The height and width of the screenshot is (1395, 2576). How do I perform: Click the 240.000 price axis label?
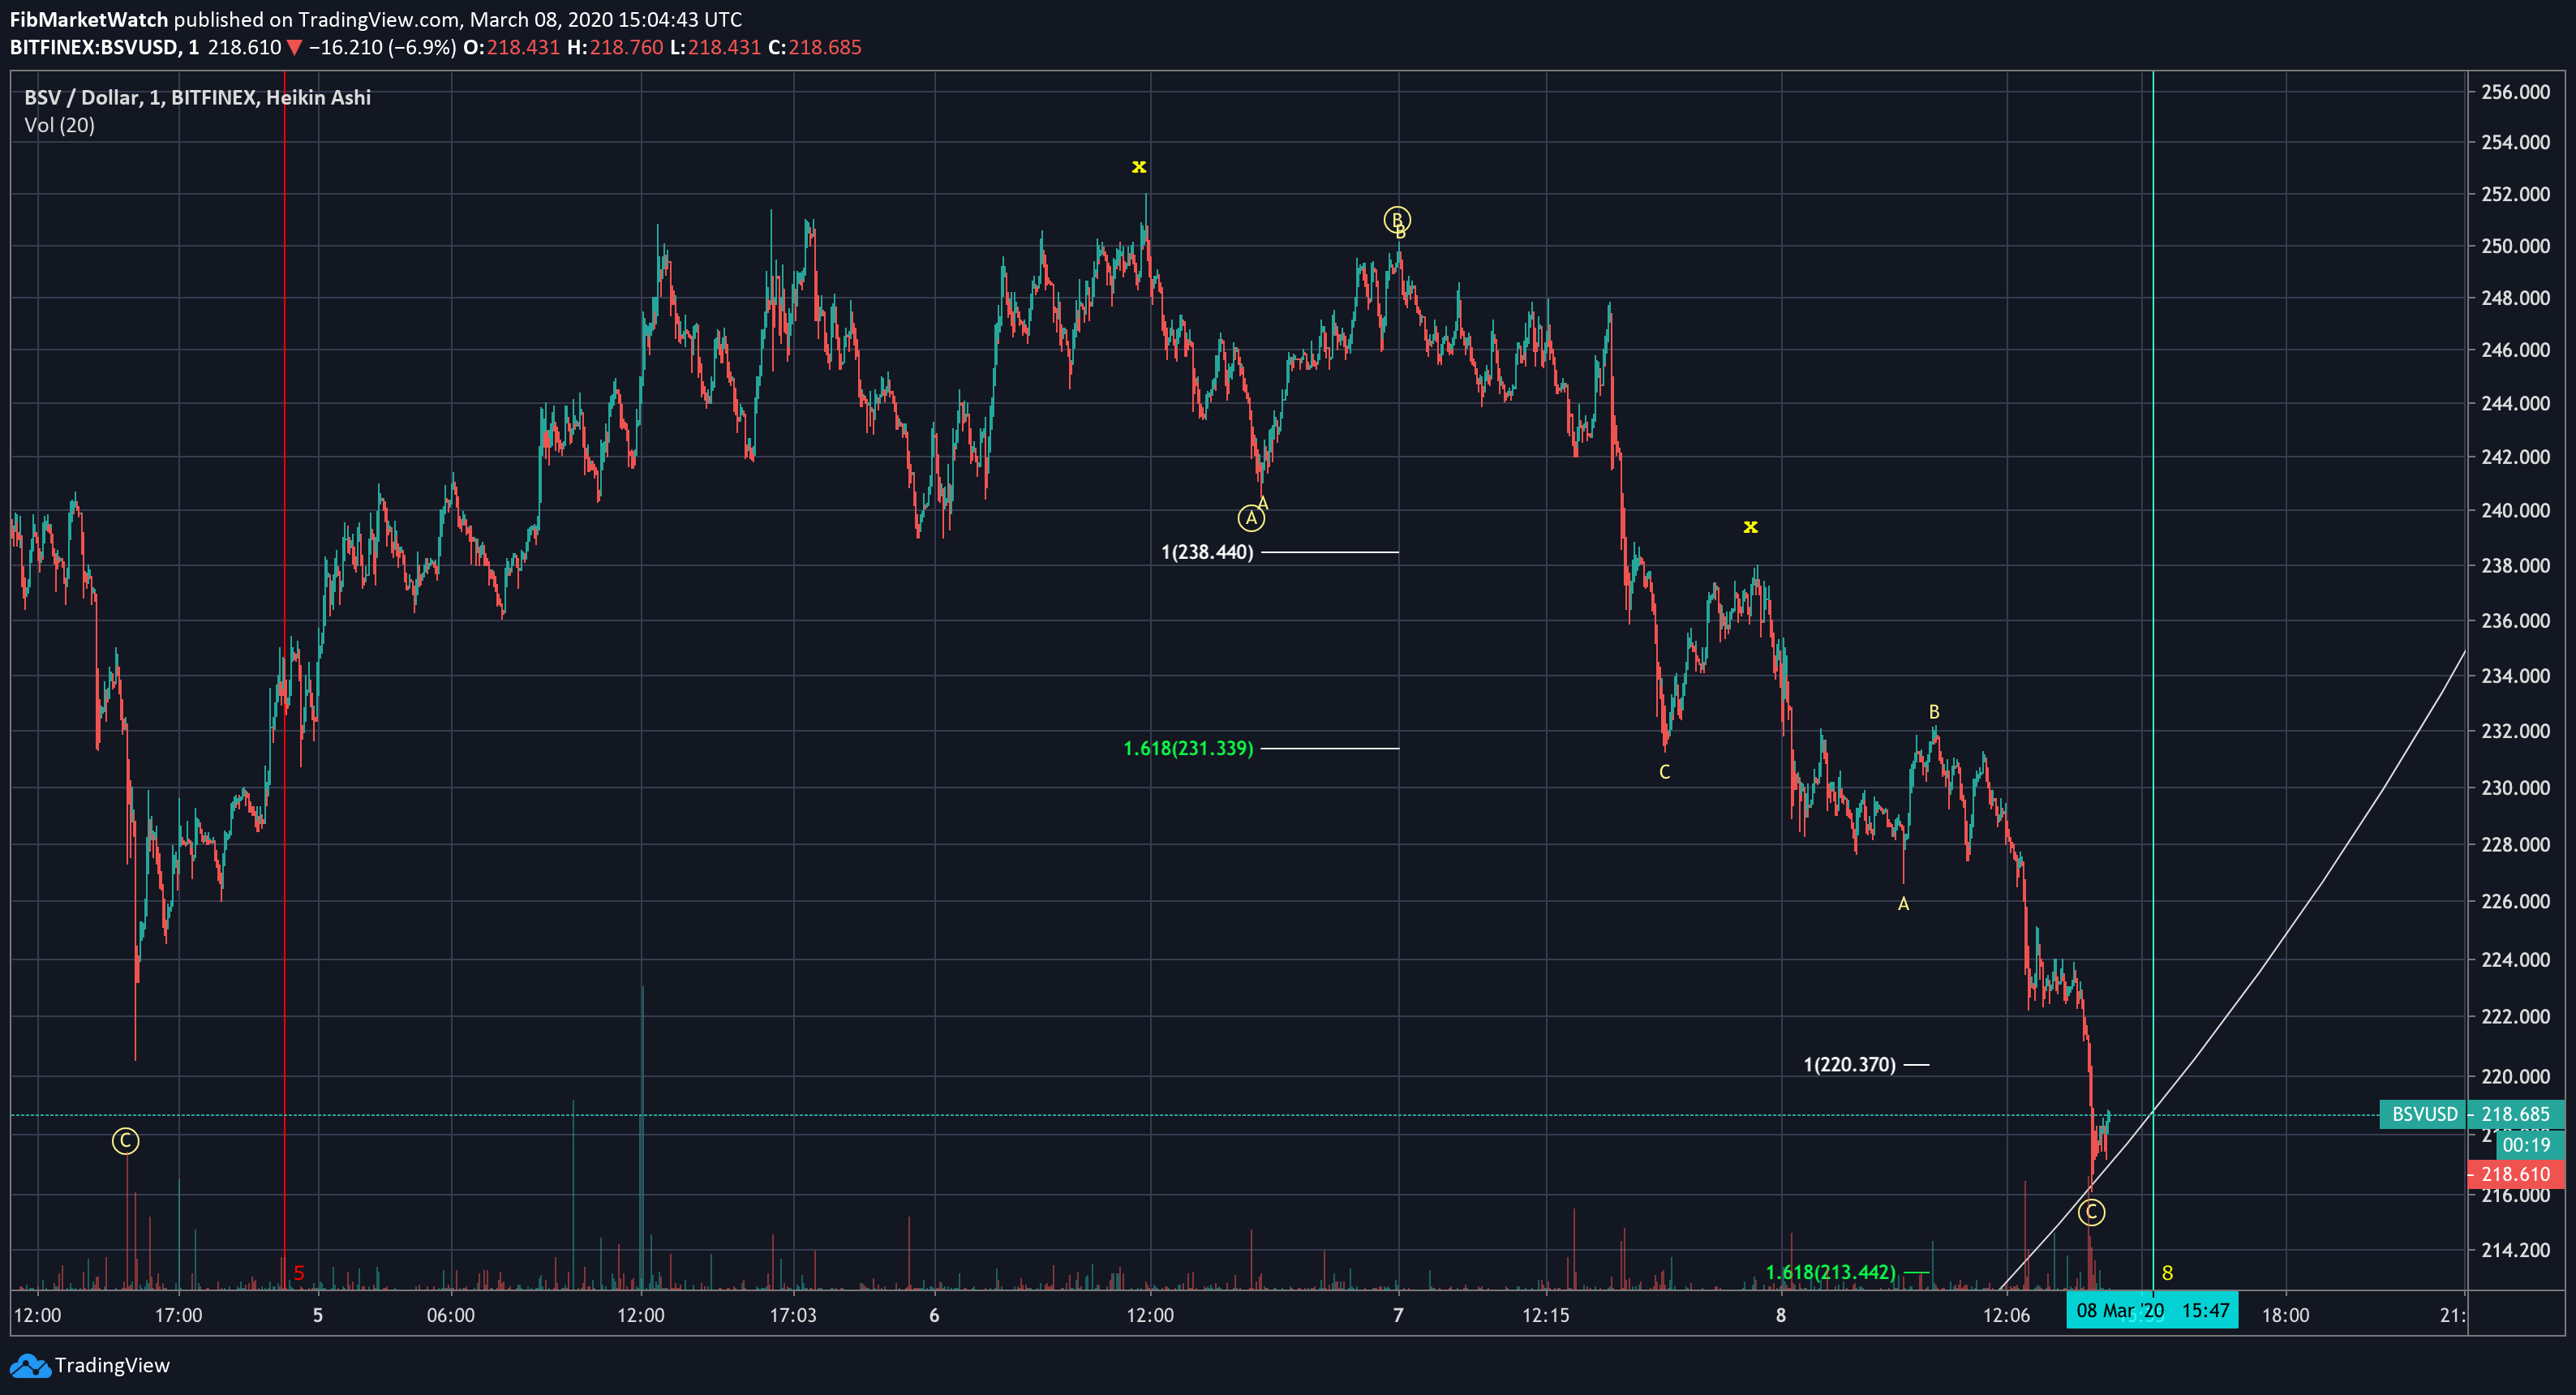point(2516,510)
